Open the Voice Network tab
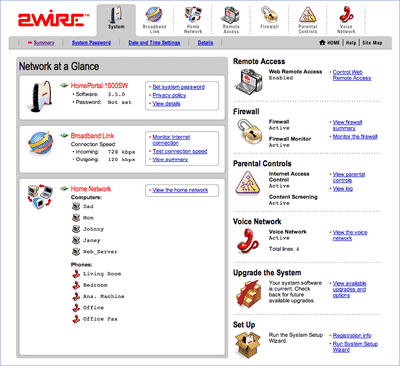This screenshot has width=400, height=366. click(x=346, y=20)
